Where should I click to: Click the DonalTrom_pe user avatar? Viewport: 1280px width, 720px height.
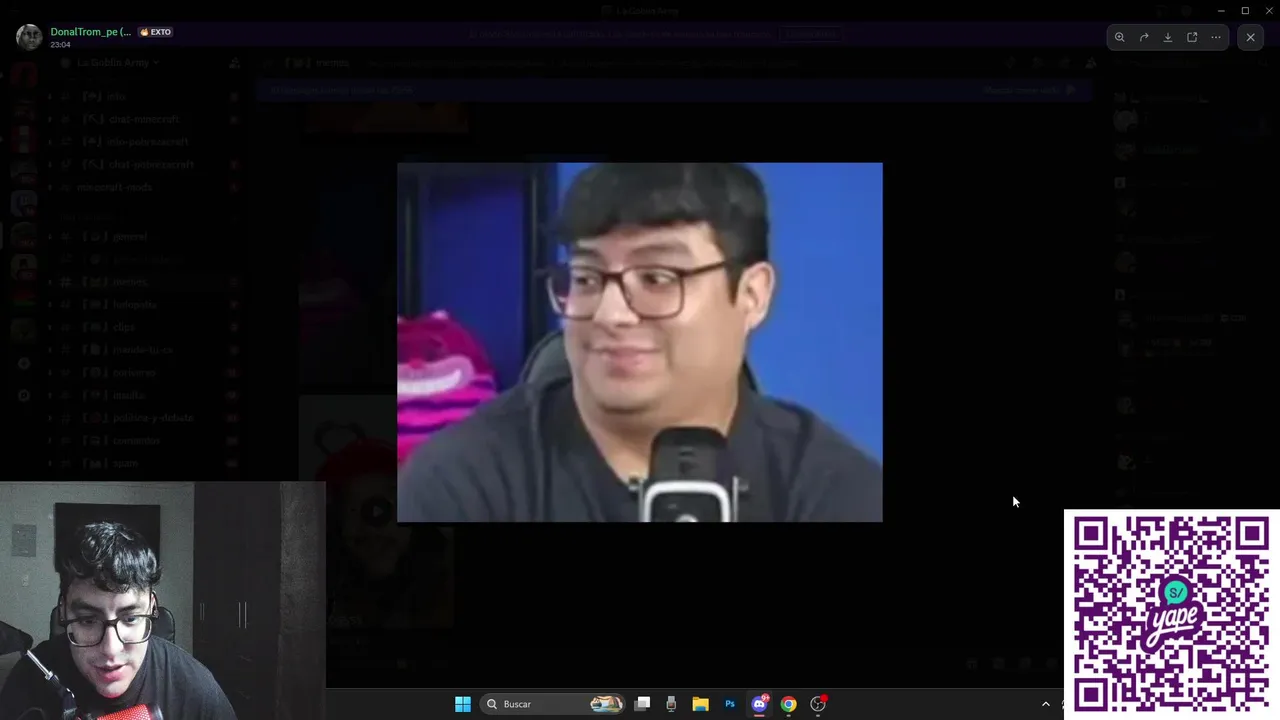[x=29, y=37]
